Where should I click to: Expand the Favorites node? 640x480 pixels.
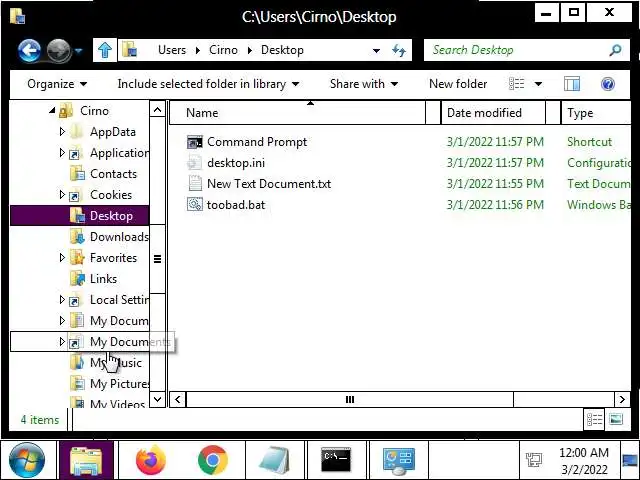[x=62, y=258]
